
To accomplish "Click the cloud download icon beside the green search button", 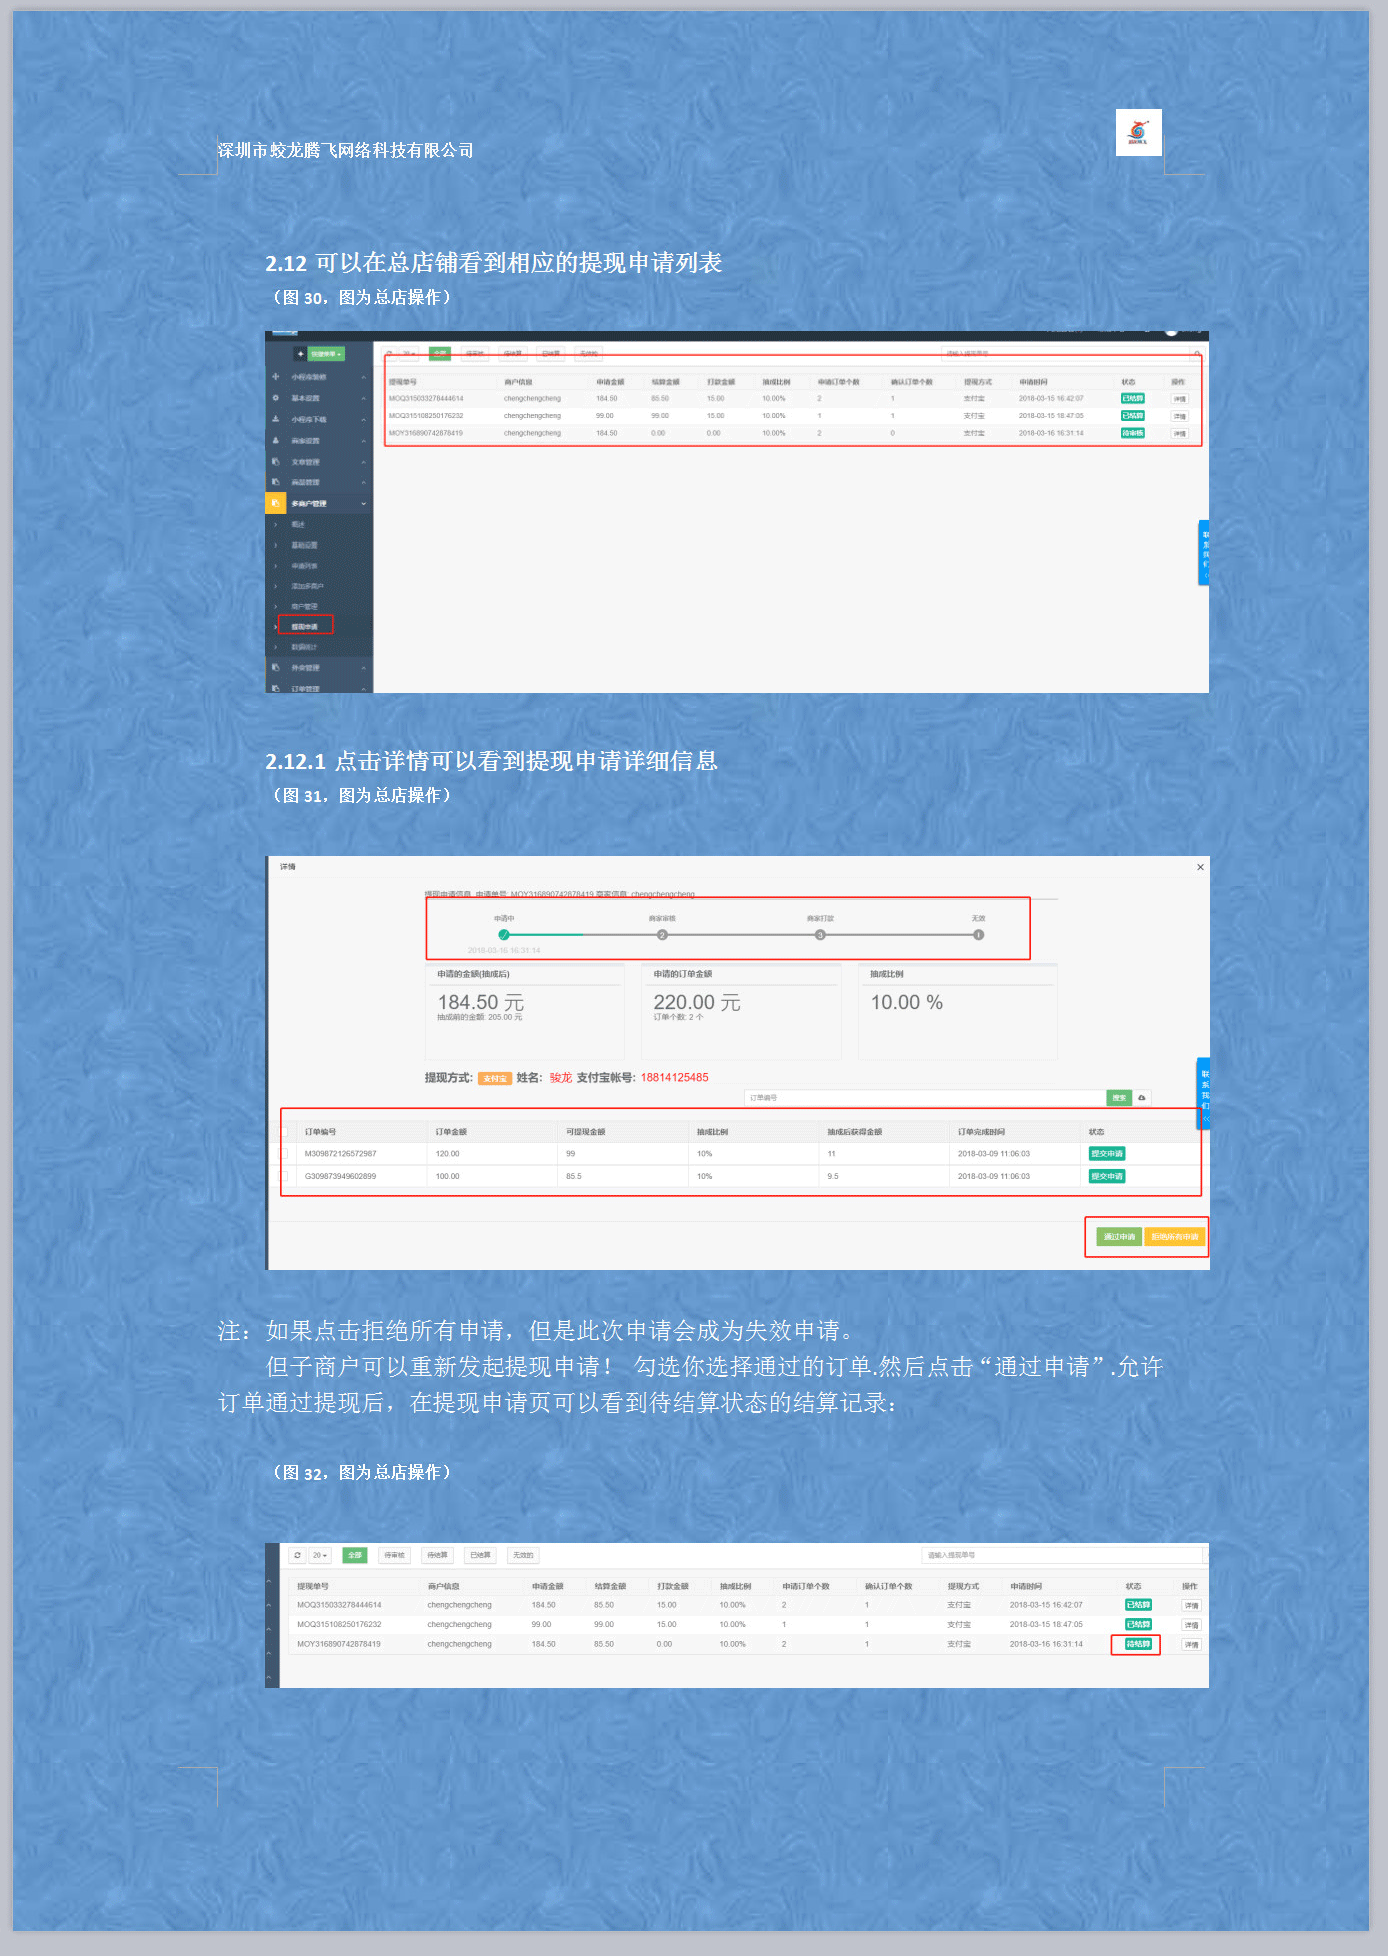I will (1142, 1098).
